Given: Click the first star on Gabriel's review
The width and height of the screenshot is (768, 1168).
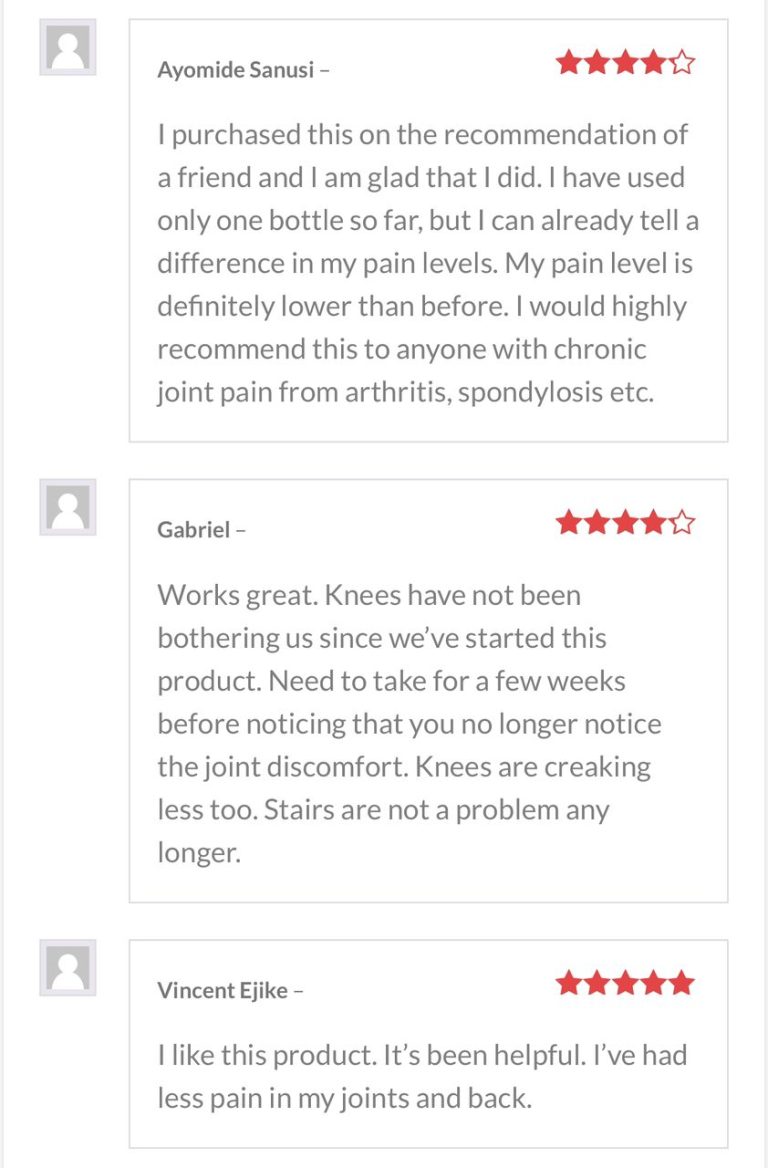Looking at the screenshot, I should coord(569,523).
